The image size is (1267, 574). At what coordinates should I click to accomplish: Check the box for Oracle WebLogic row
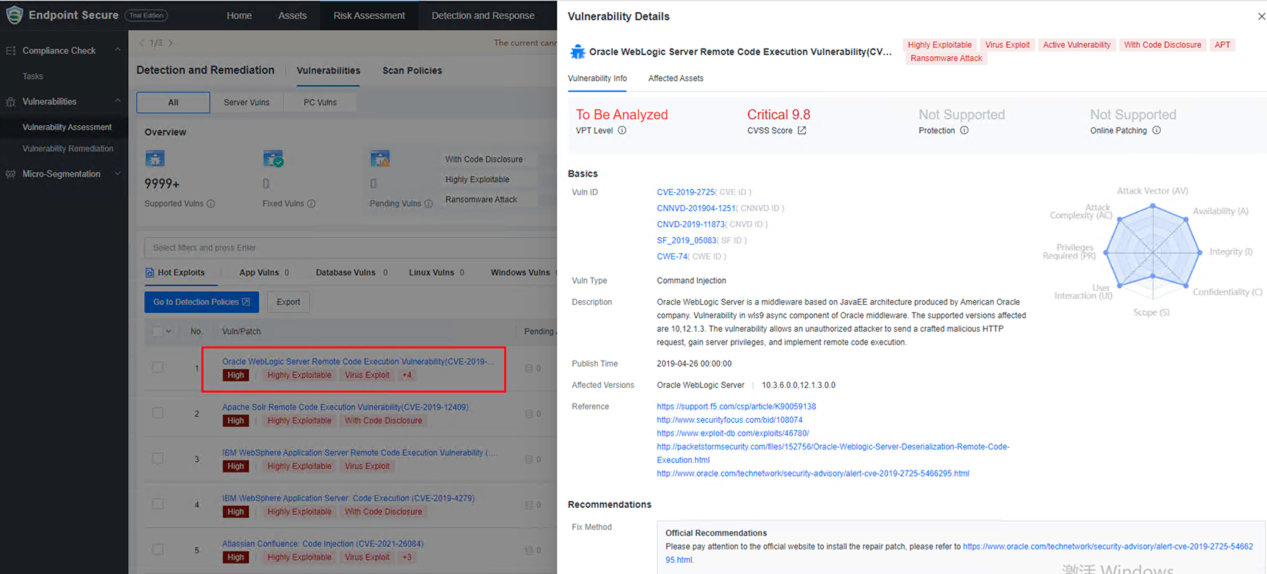[158, 368]
